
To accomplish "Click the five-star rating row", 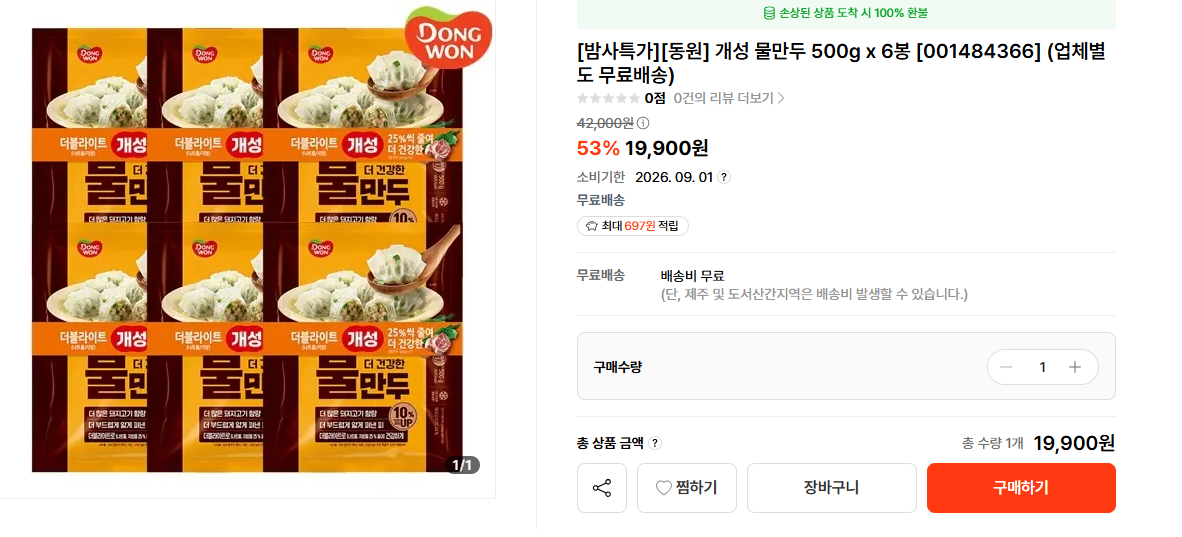I will coord(608,98).
